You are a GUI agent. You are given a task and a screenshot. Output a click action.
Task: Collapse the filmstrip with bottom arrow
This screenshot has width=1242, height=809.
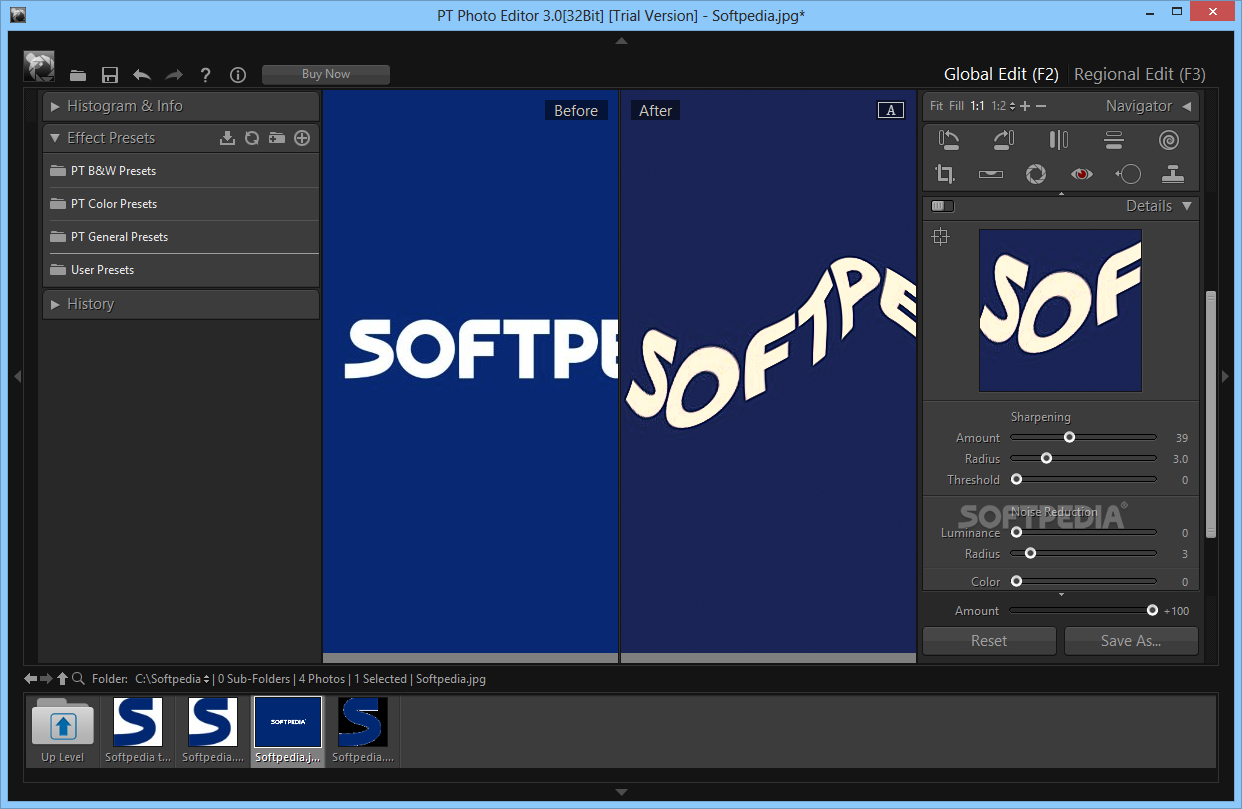(621, 793)
